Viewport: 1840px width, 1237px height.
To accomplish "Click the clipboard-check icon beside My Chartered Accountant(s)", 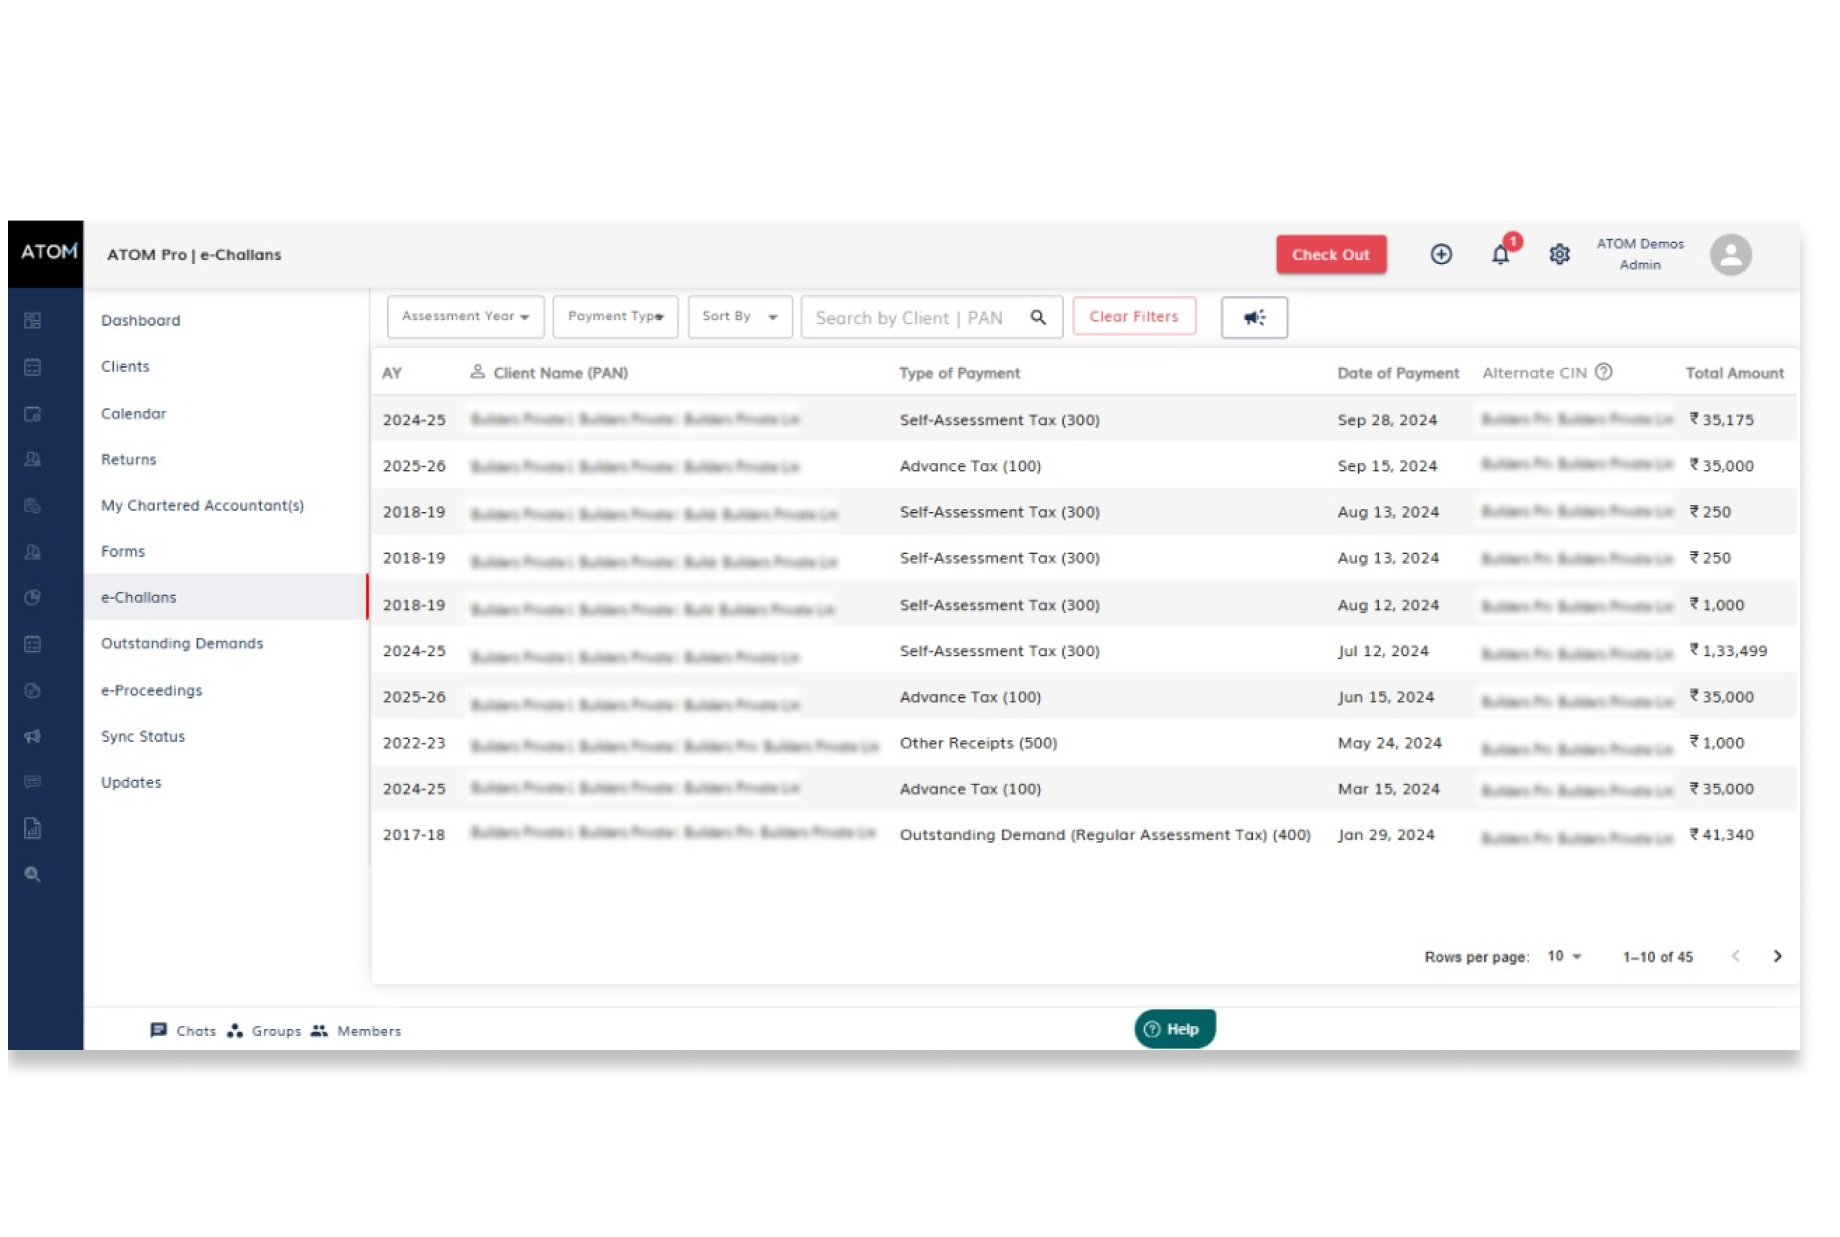I will [32, 506].
